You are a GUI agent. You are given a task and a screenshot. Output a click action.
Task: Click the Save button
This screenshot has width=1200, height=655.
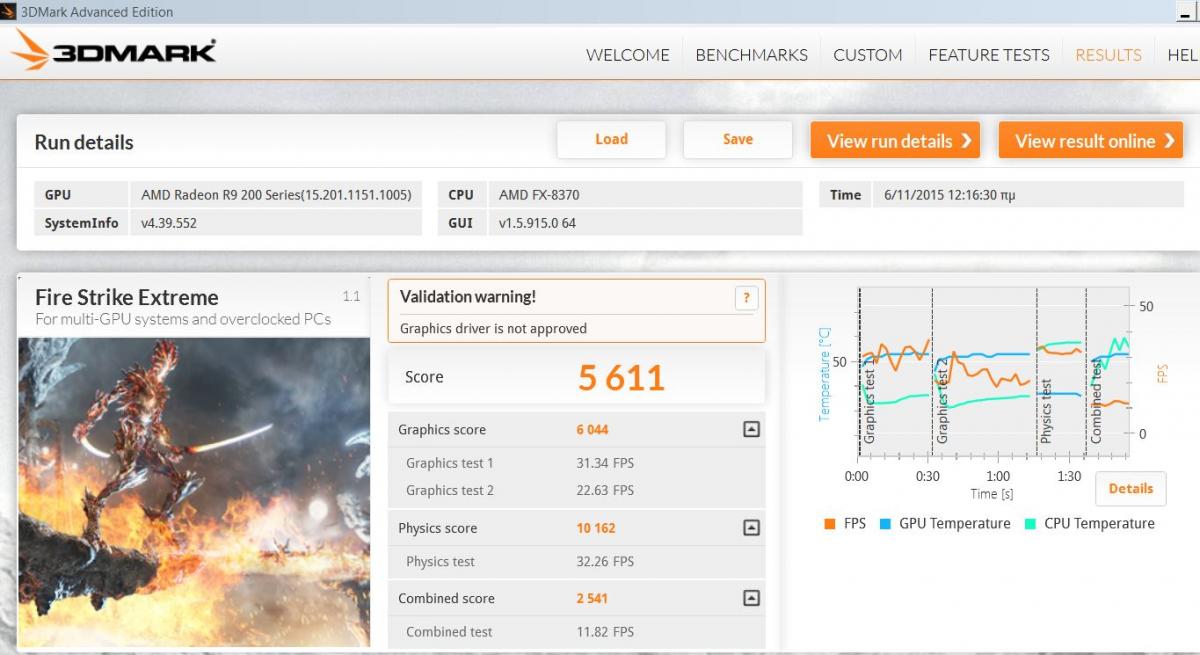coord(738,139)
